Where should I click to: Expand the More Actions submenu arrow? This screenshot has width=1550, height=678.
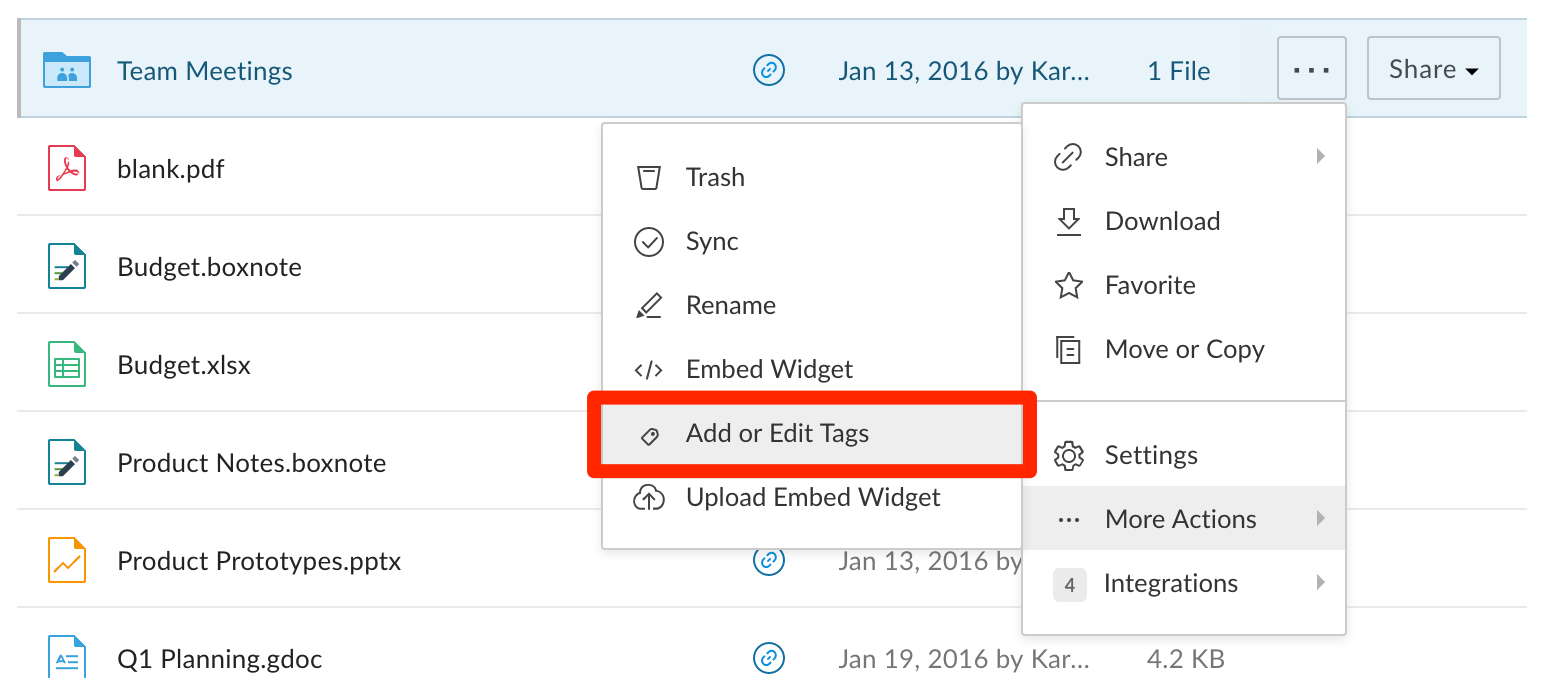pos(1321,518)
